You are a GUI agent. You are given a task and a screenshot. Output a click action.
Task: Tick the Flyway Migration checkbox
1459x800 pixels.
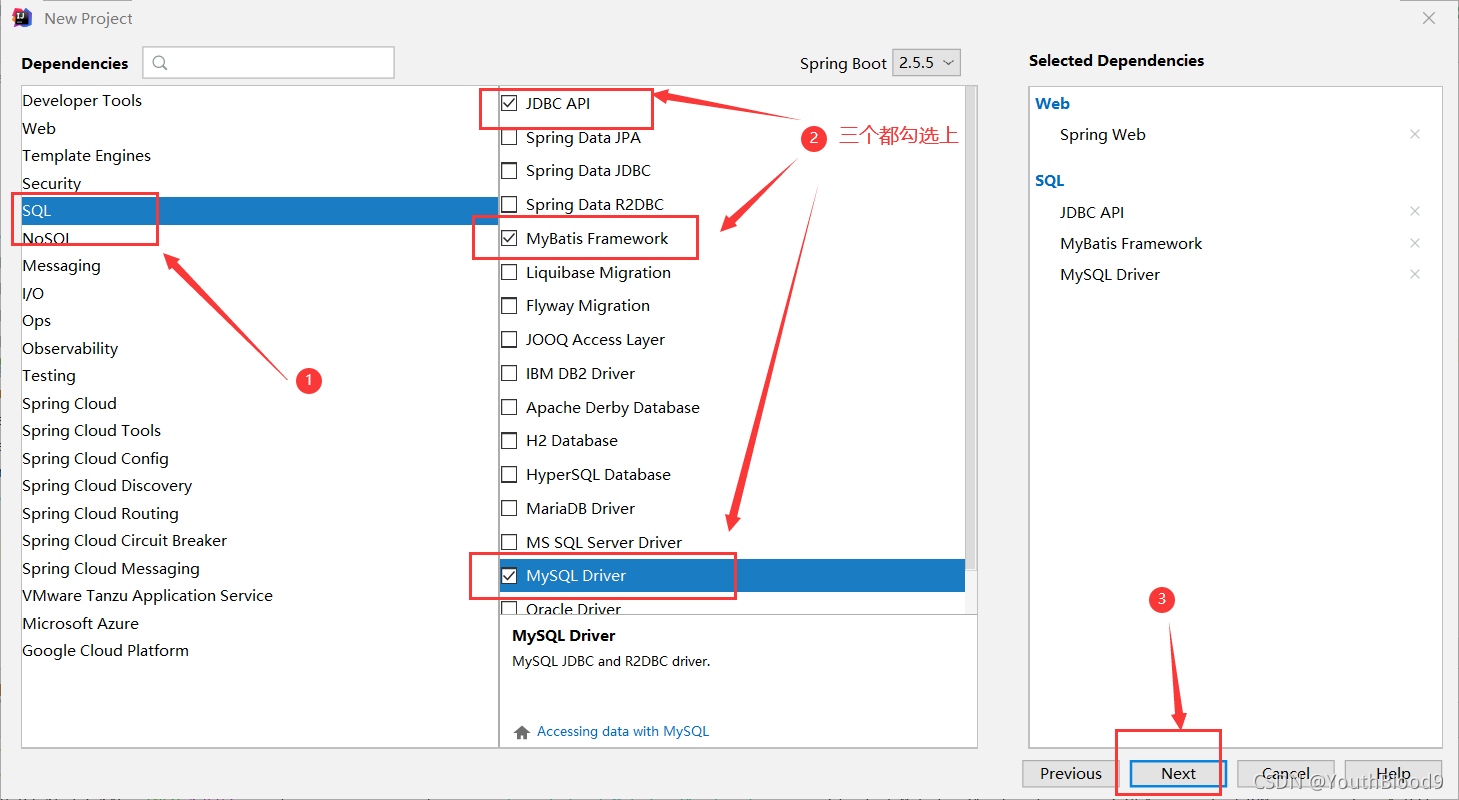pyautogui.click(x=509, y=305)
